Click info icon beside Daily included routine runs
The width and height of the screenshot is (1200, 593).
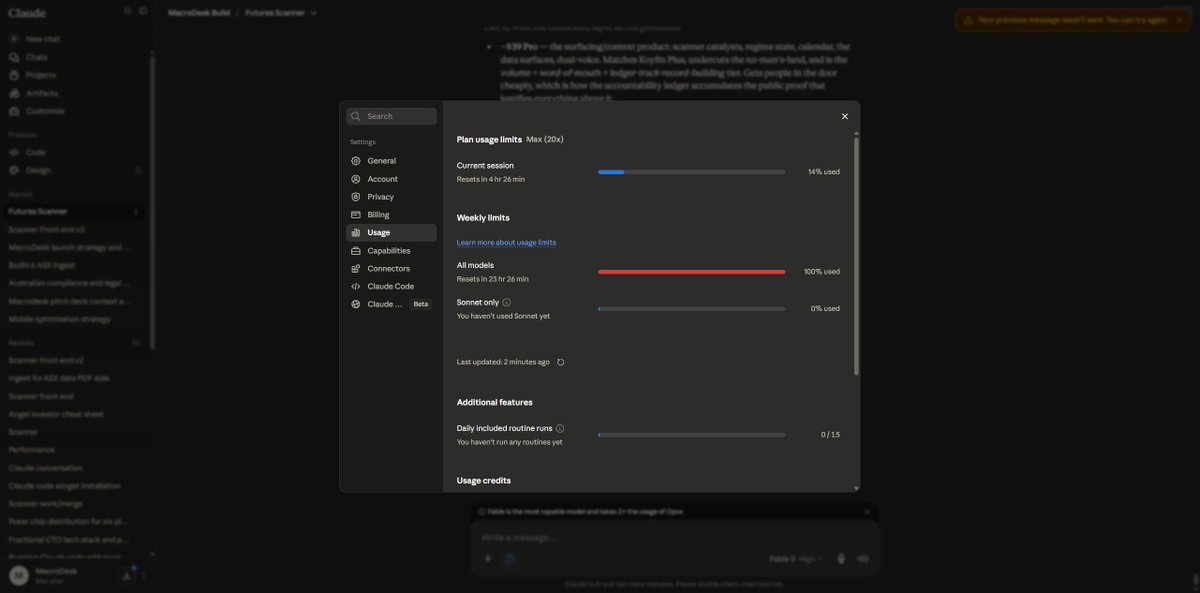[560, 428]
